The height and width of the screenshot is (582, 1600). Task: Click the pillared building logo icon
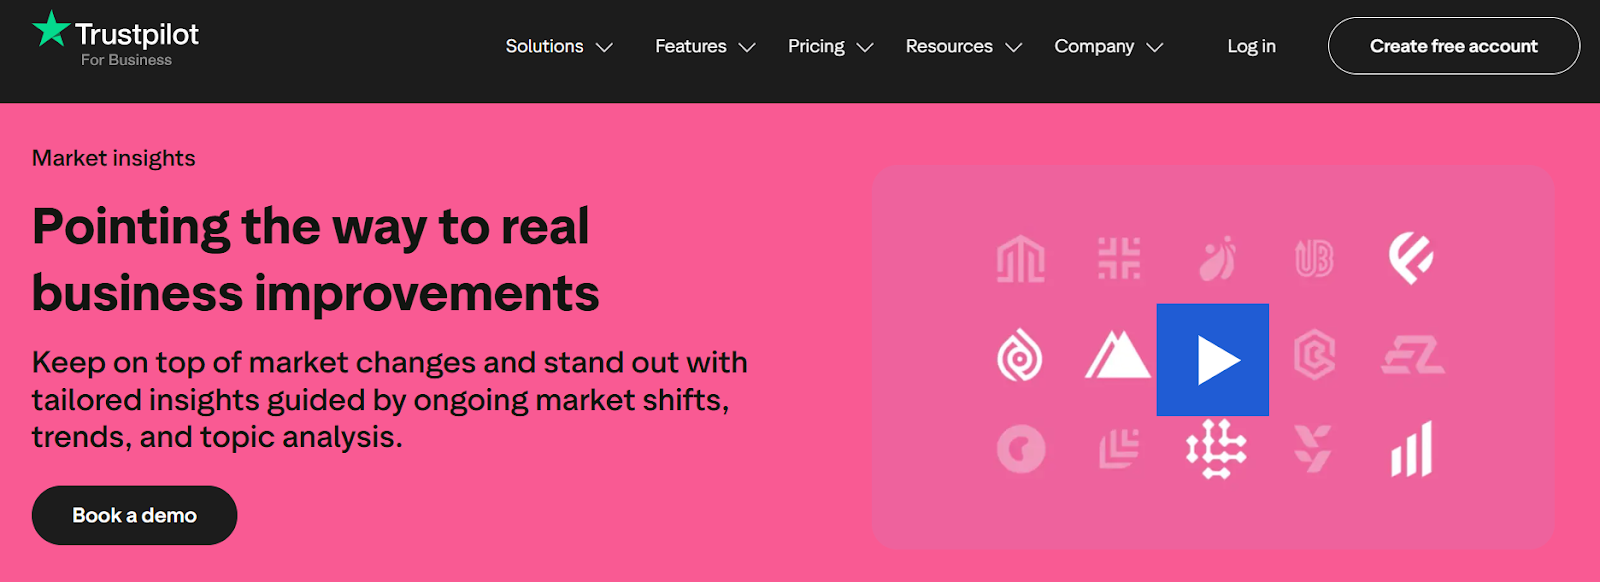(1021, 259)
